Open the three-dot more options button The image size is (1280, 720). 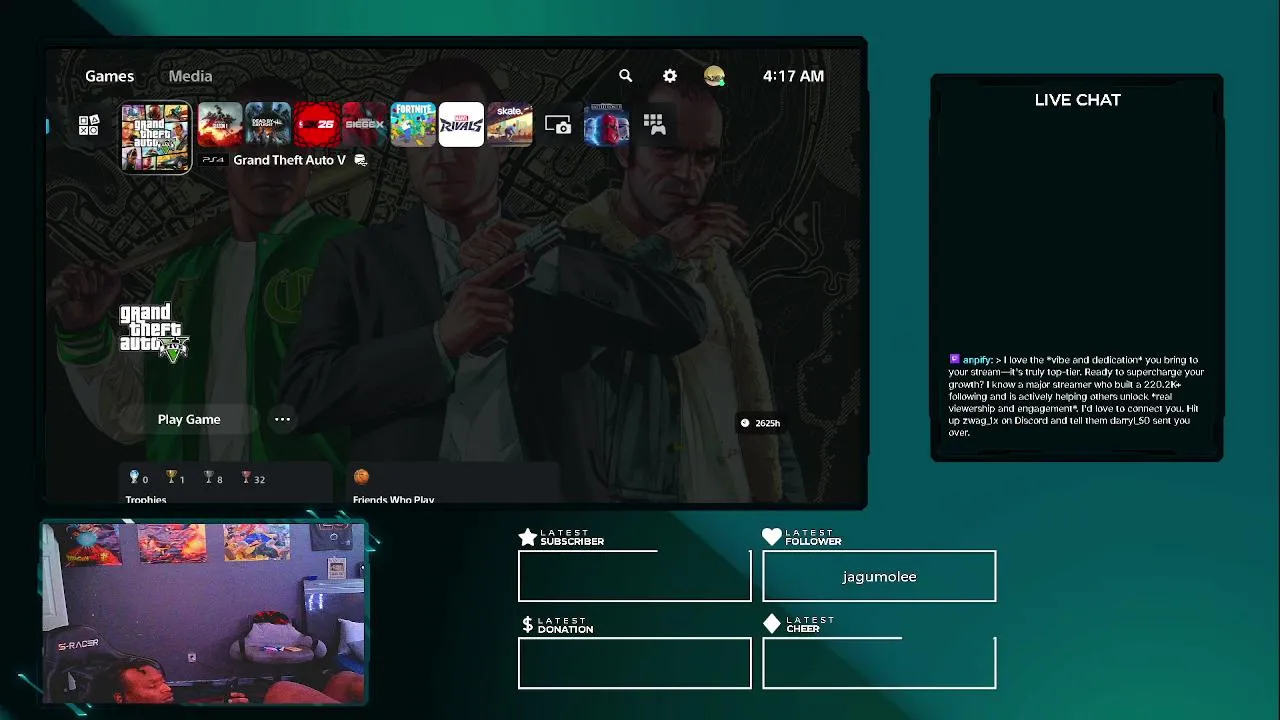[x=282, y=419]
